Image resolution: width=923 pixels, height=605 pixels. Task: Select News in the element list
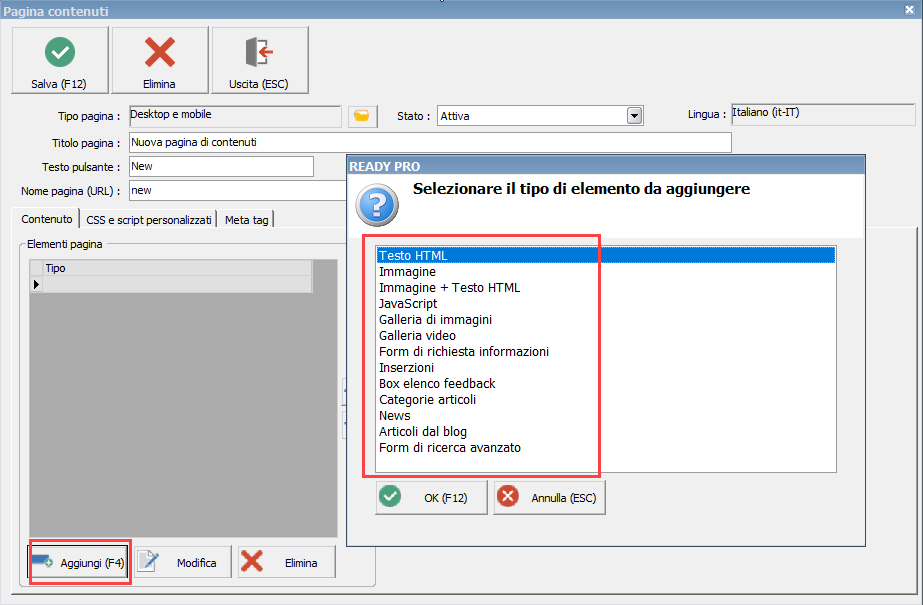606,415
